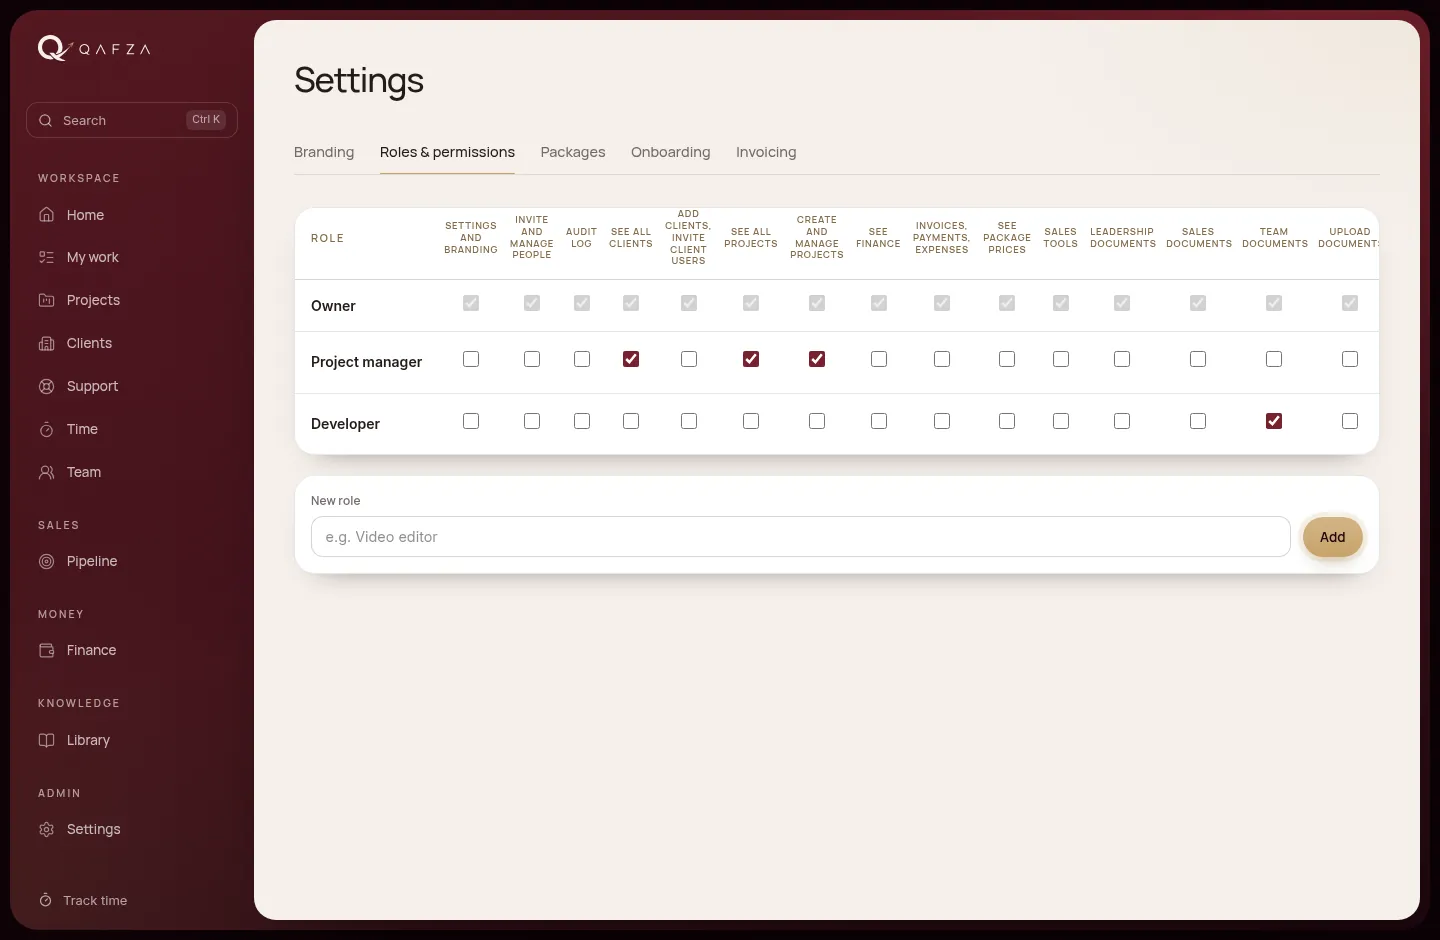Uncheck See all projects for Project manager
Screen dimensions: 1440x940
[751, 359]
